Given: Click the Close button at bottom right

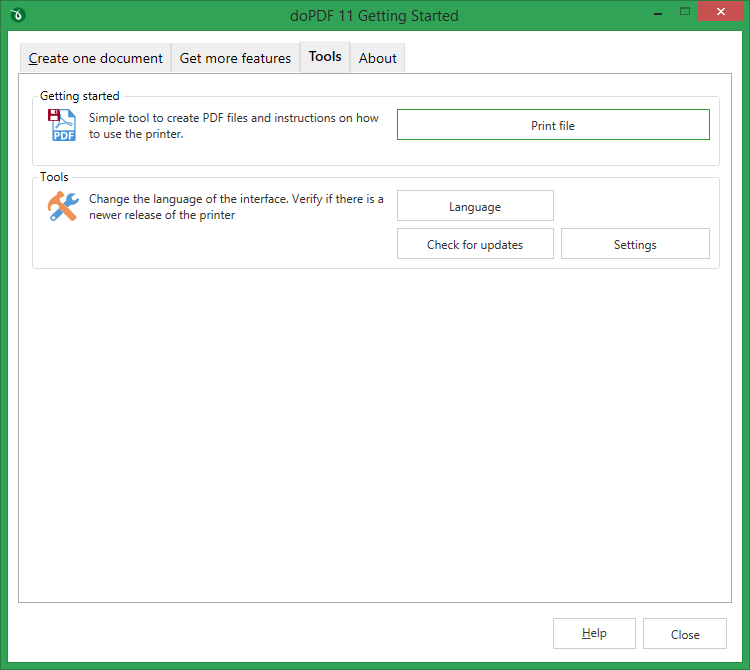Looking at the screenshot, I should pos(684,634).
